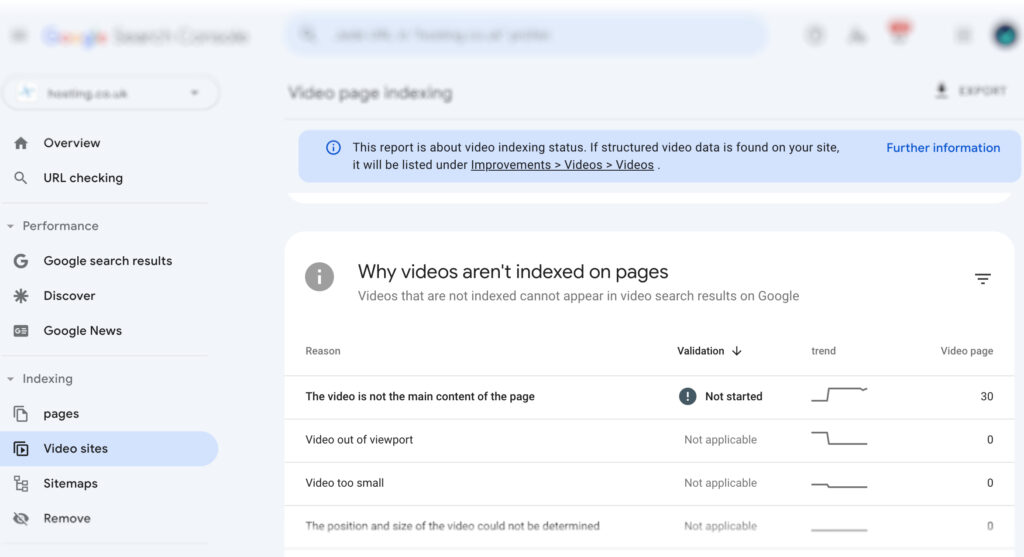Click the URL inspection search field
1024x557 pixels.
(x=527, y=35)
